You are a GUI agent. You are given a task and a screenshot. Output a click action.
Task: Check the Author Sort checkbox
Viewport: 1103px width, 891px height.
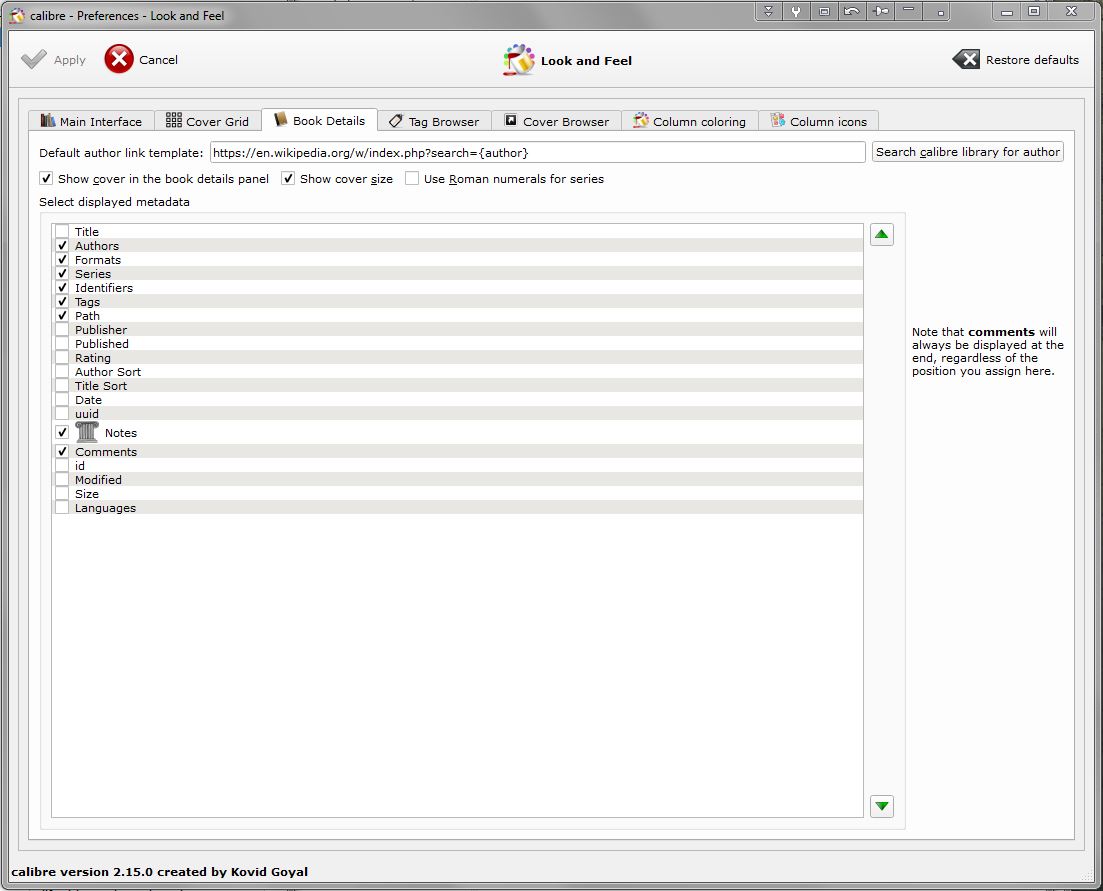coord(63,372)
